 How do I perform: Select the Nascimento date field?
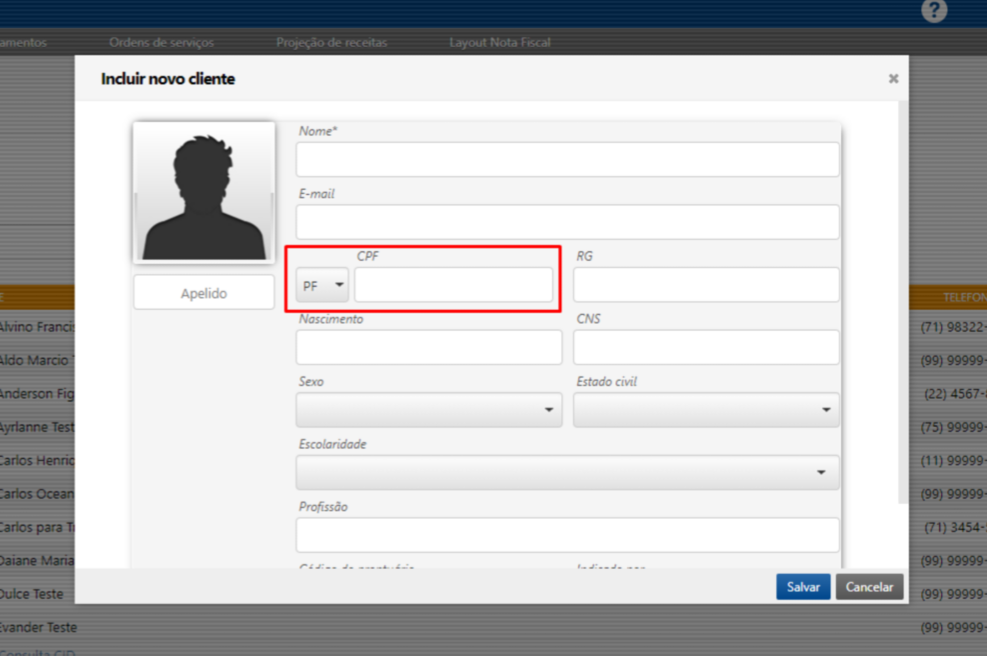point(429,347)
